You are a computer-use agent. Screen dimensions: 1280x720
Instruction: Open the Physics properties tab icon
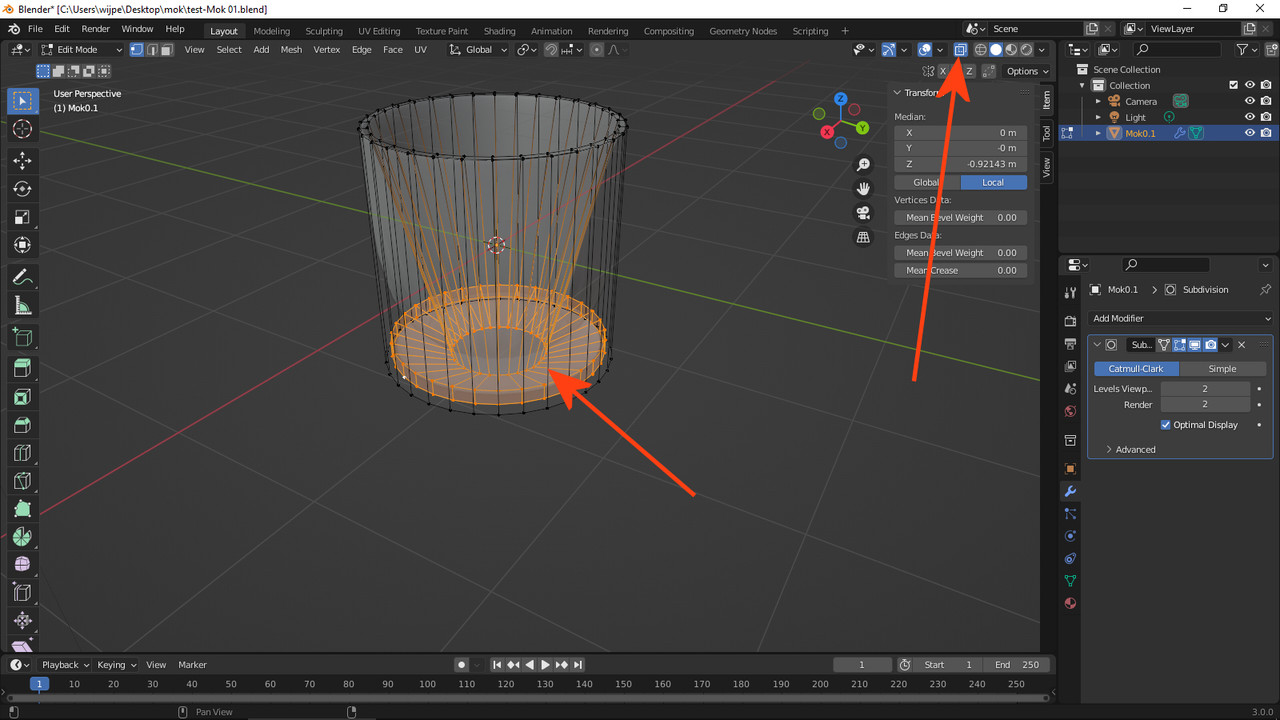click(x=1070, y=536)
